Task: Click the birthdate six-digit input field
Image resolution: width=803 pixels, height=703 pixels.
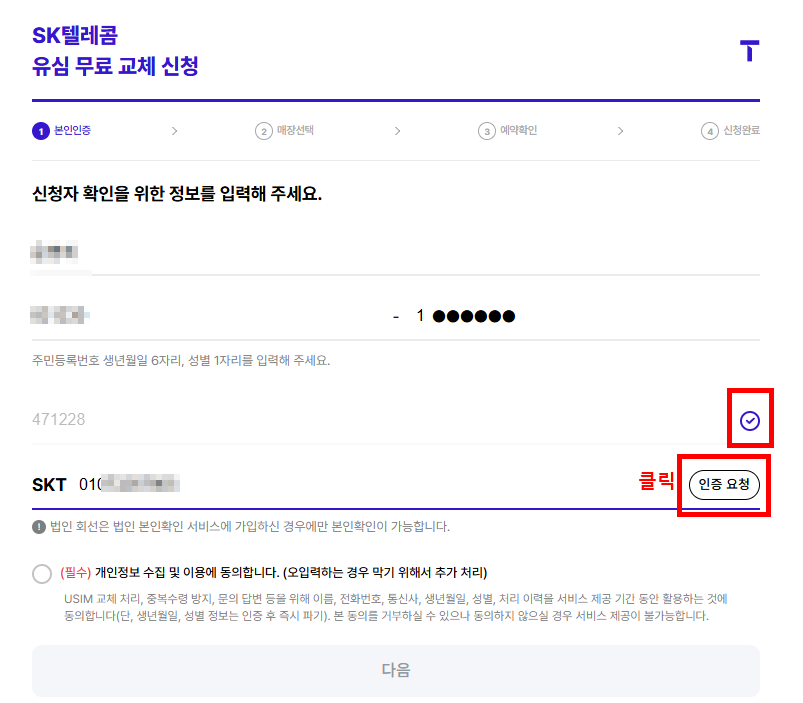Action: pos(207,315)
